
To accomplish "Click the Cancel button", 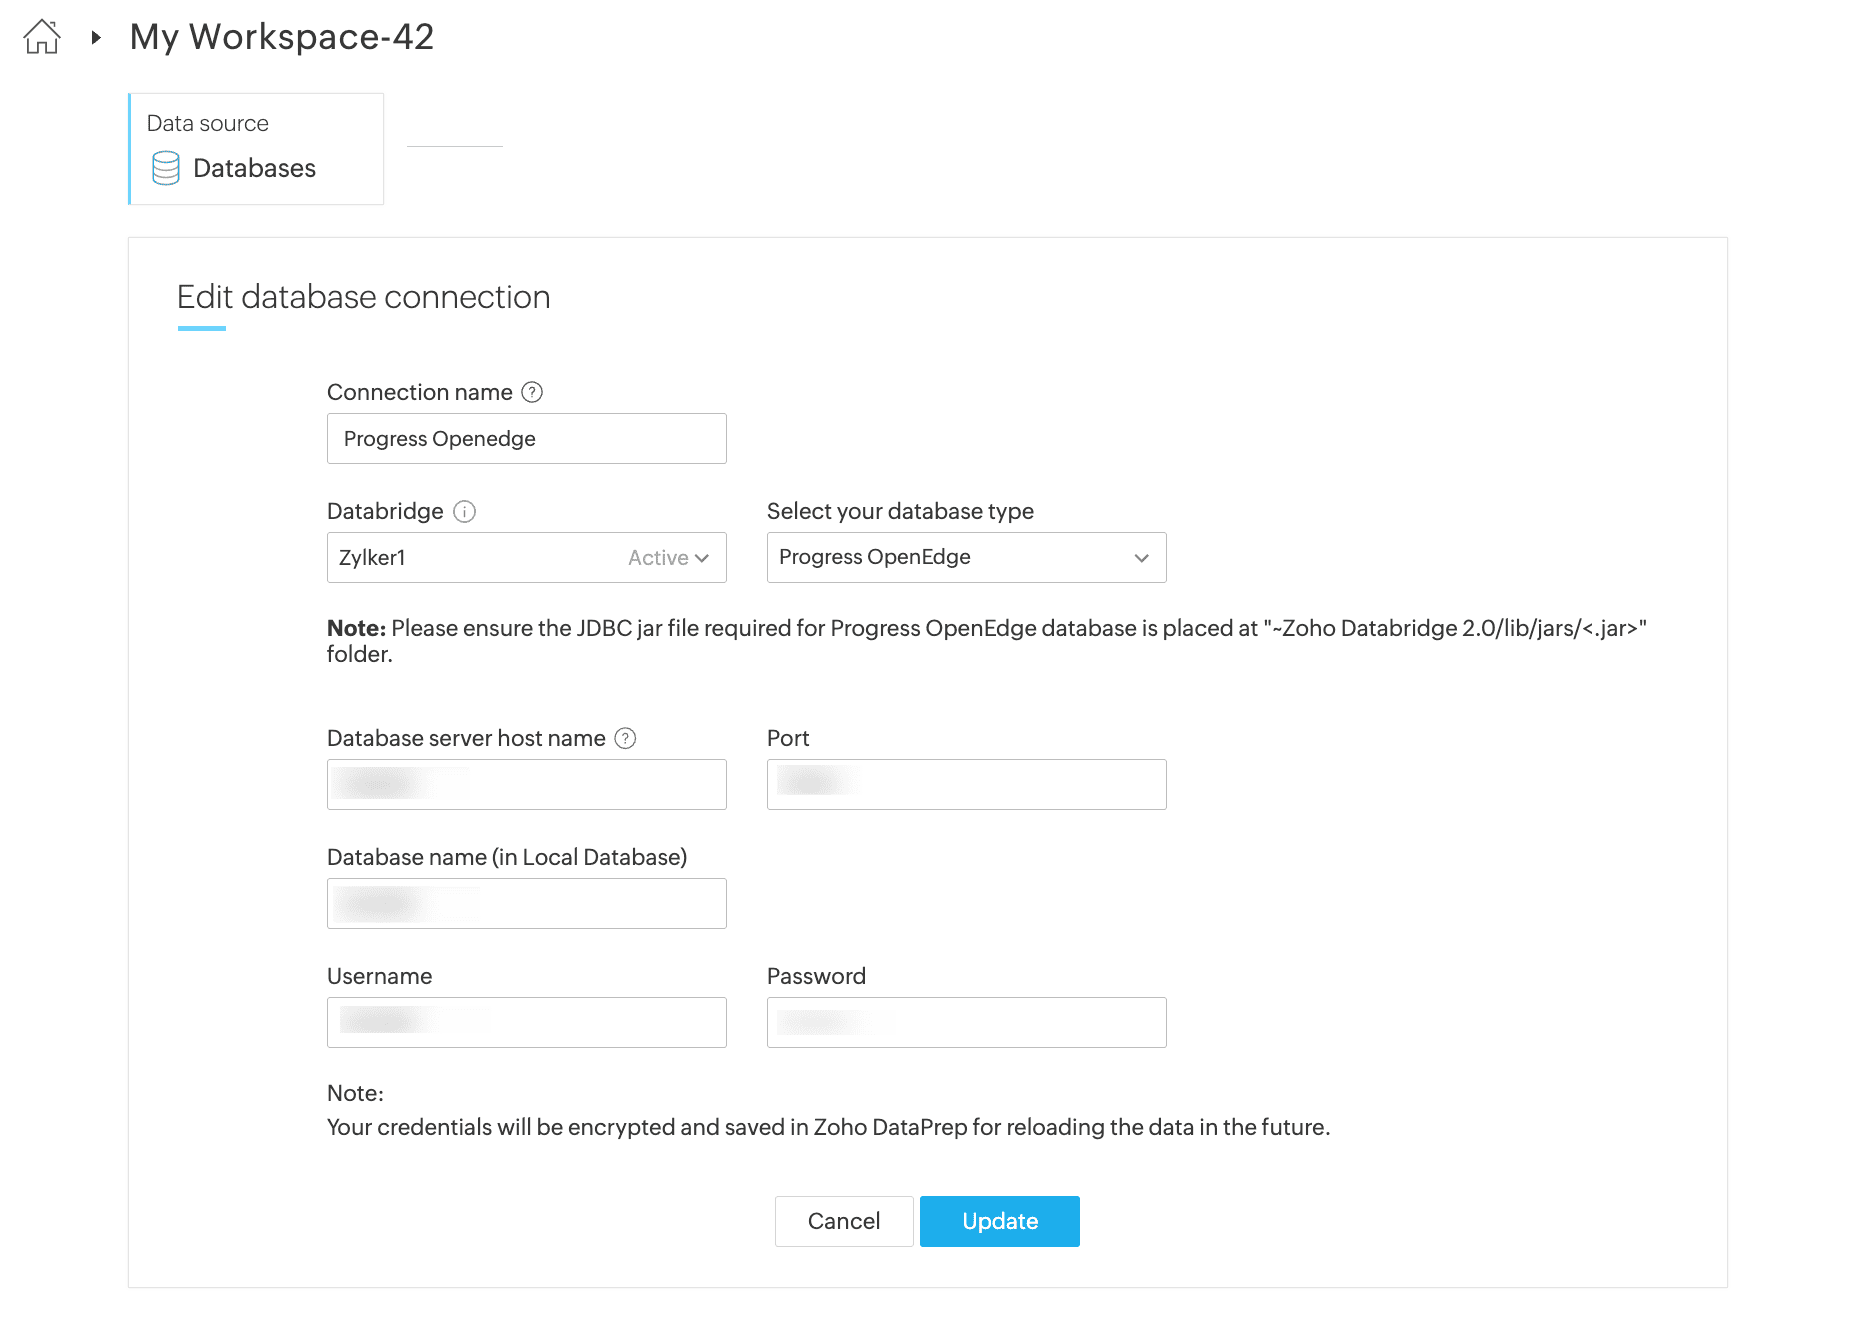I will [x=843, y=1221].
